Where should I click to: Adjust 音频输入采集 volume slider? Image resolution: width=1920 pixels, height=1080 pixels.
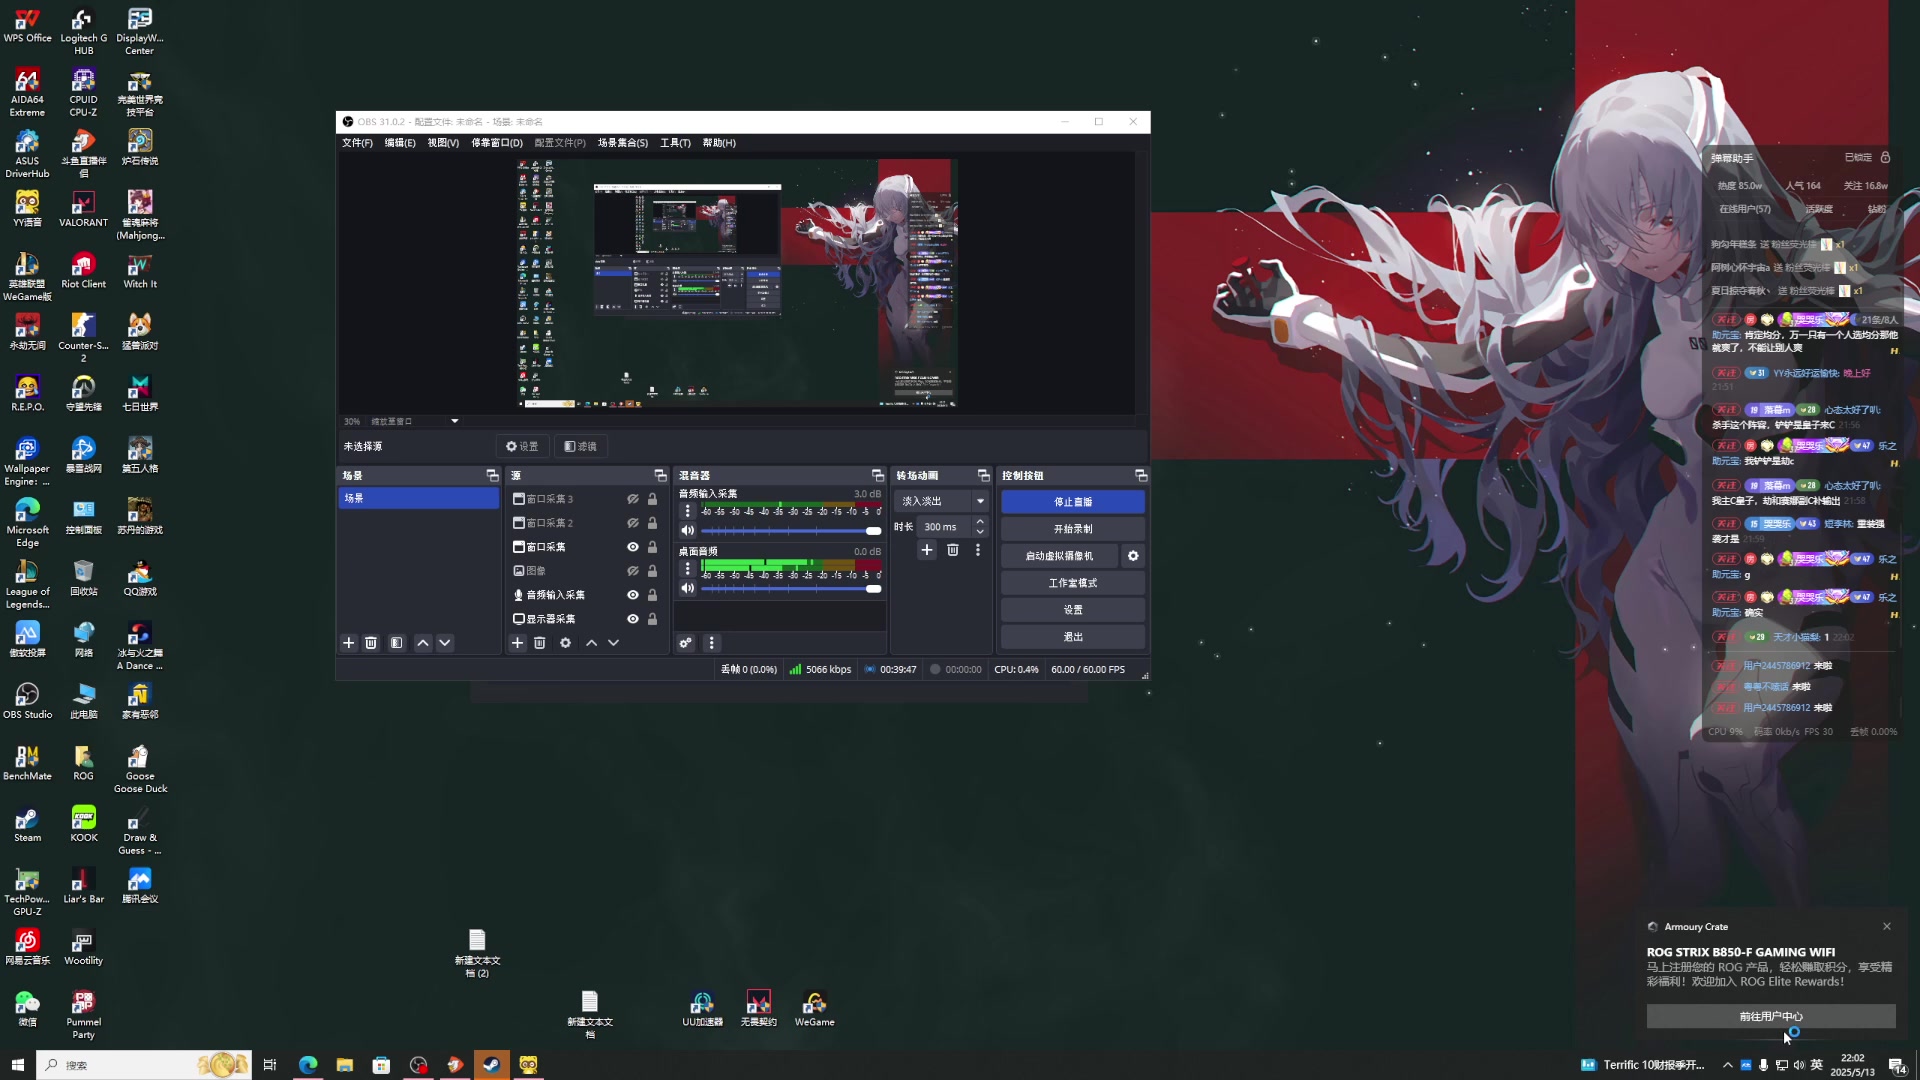tap(791, 531)
